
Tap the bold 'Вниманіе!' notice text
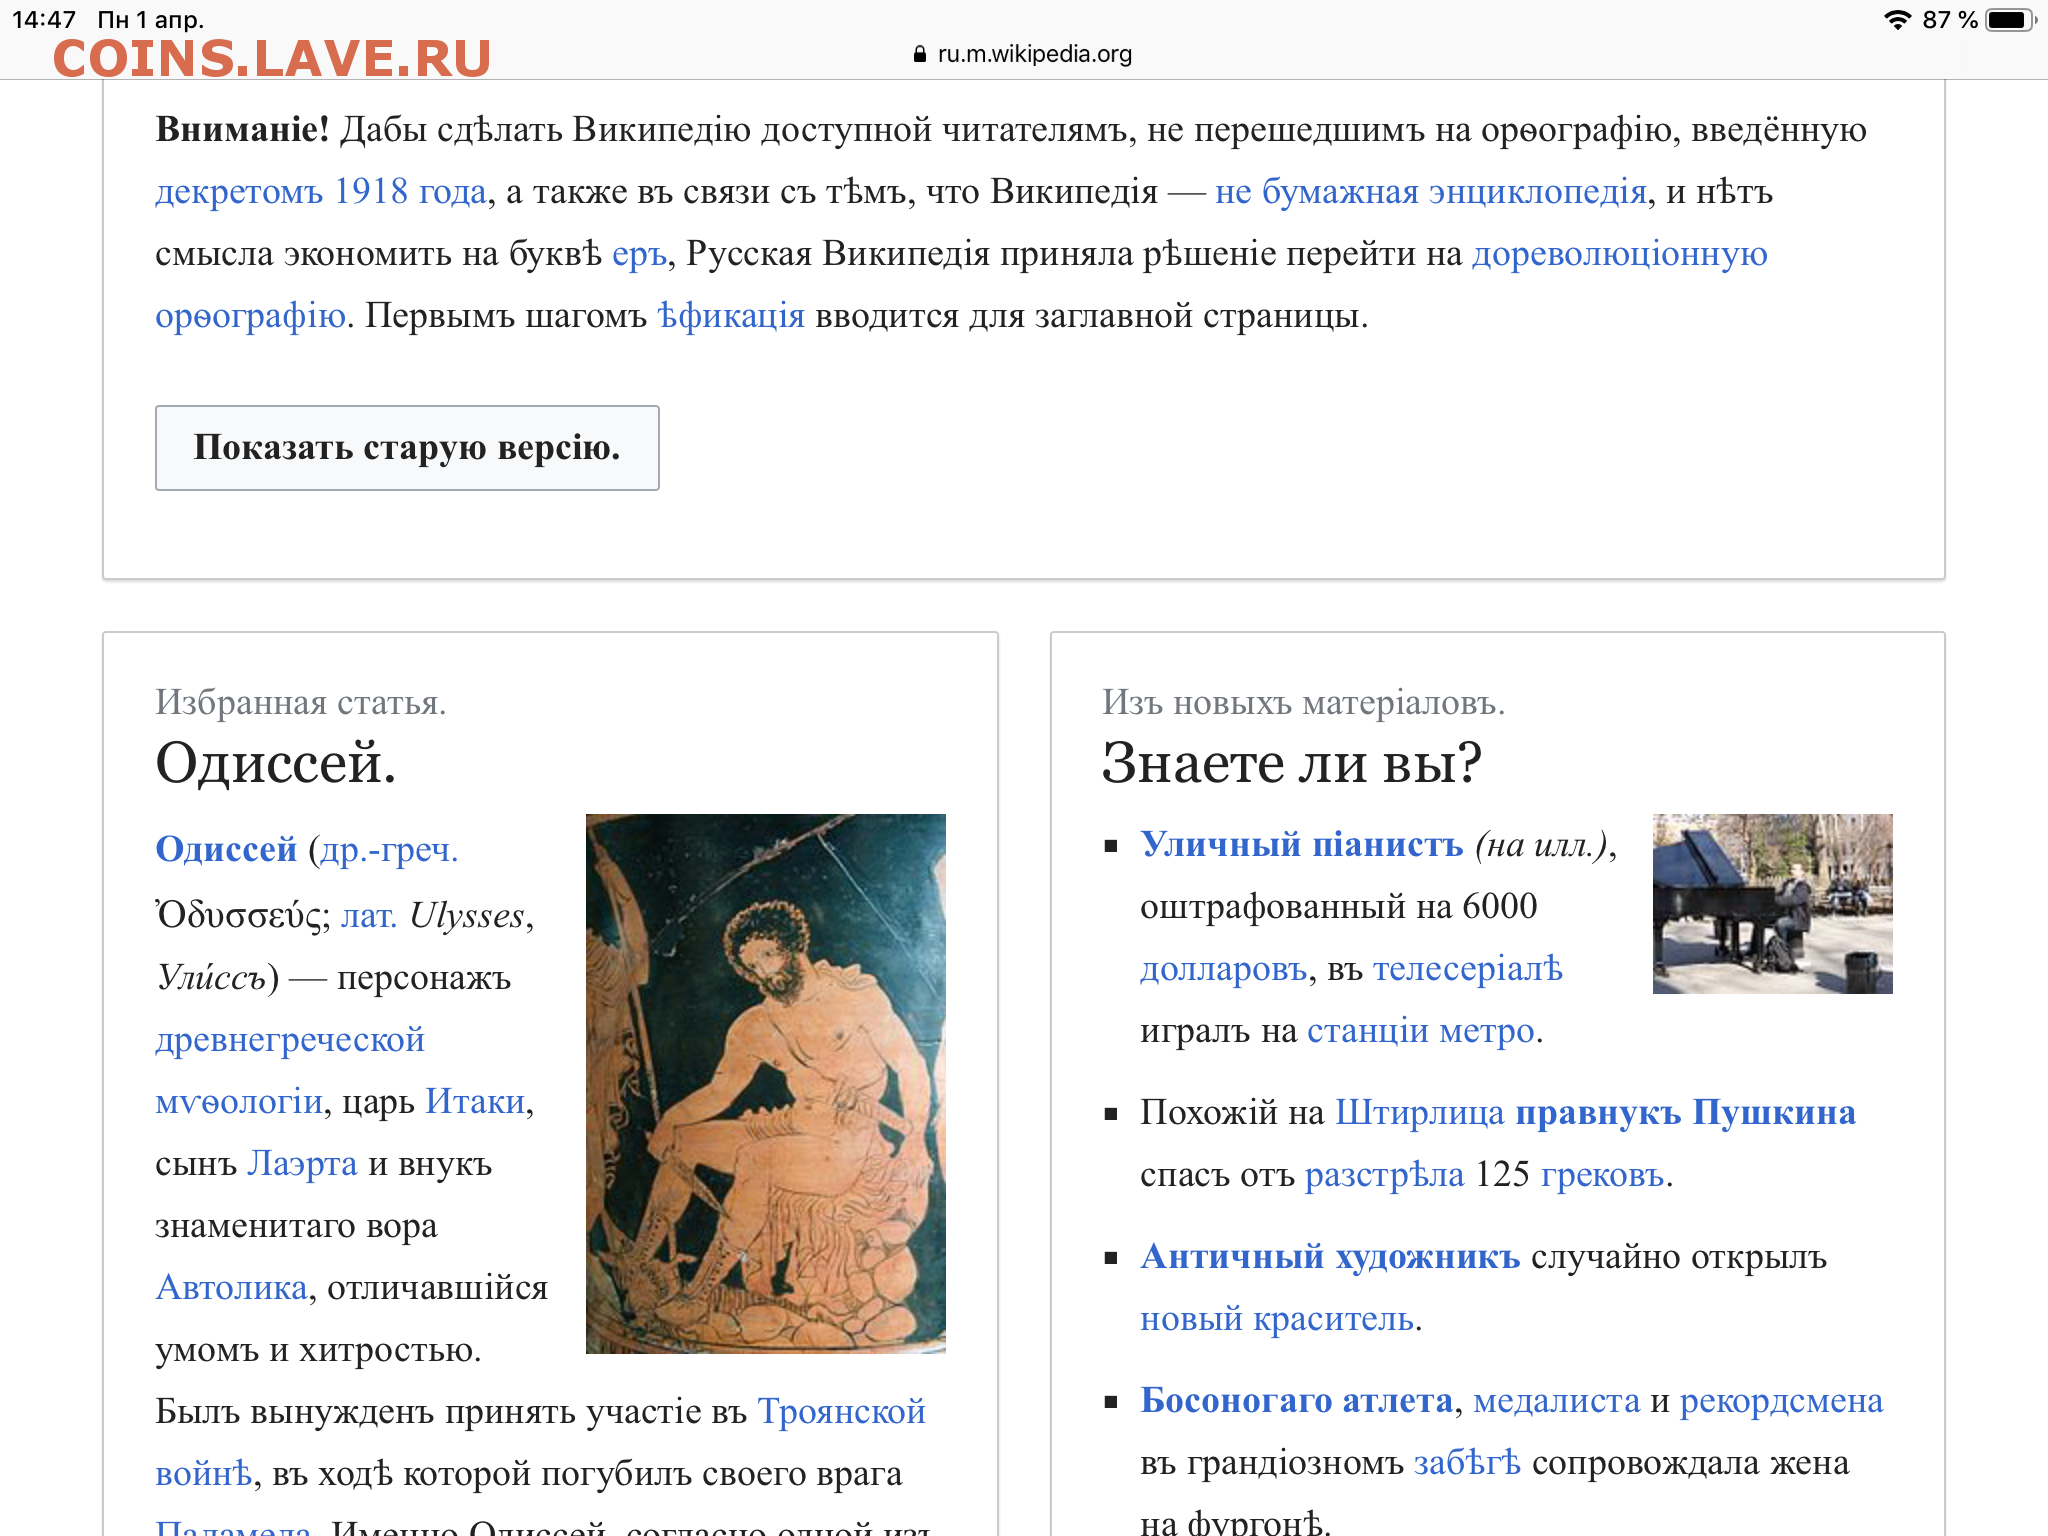pos(243,130)
